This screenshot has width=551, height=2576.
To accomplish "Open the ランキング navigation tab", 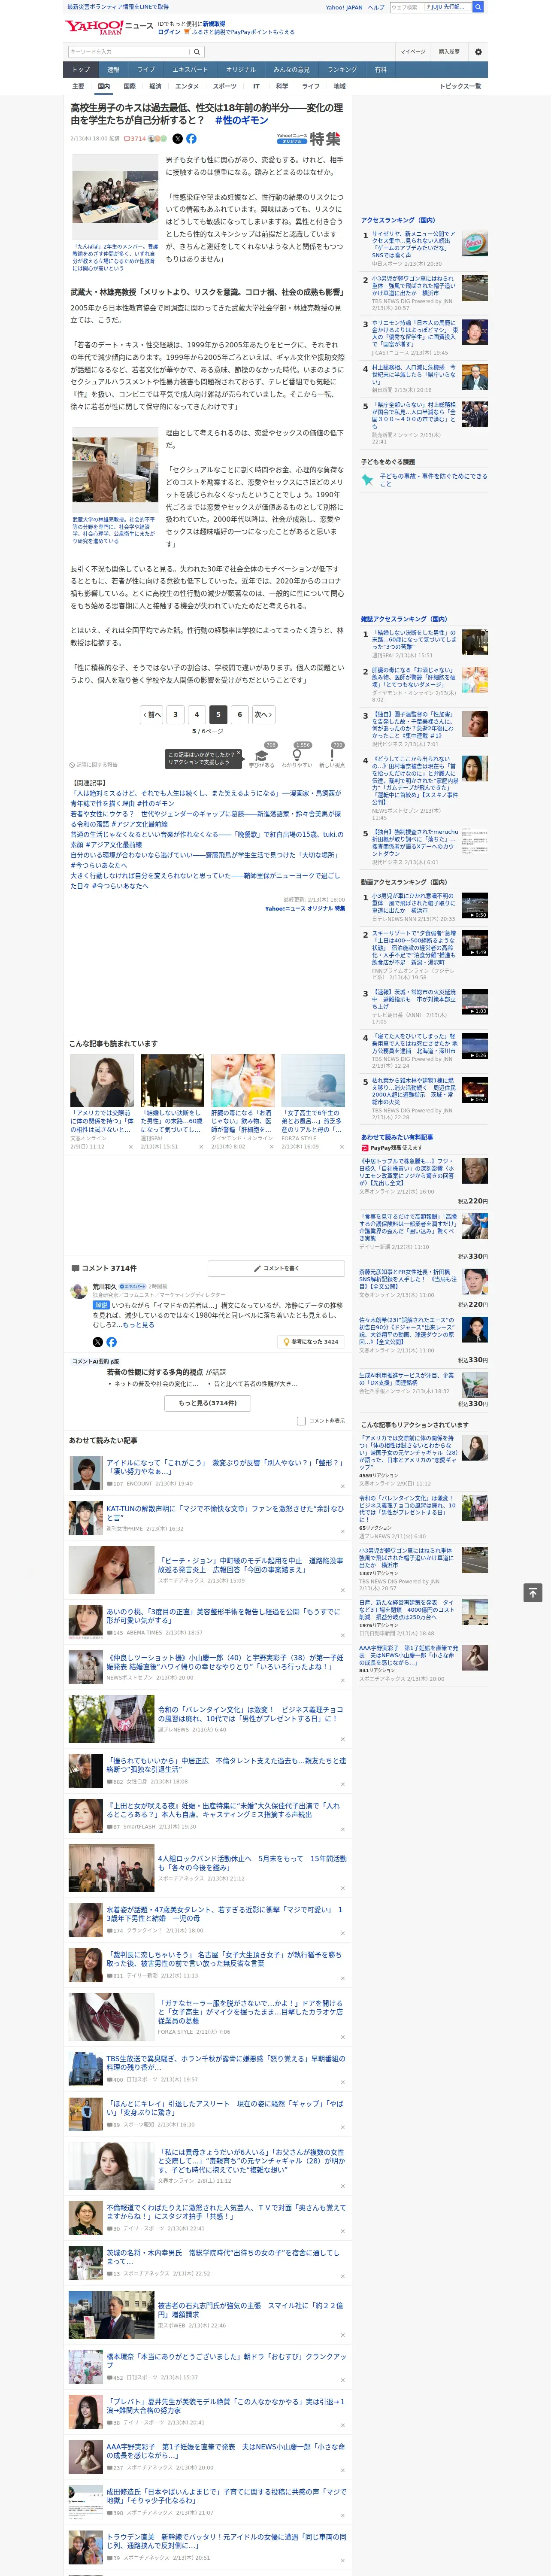I will [x=342, y=70].
